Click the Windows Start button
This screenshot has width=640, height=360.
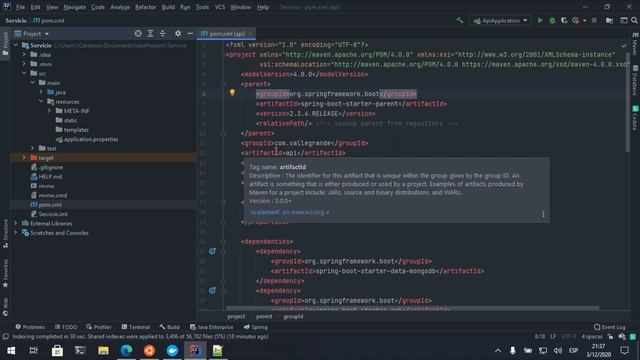(x=11, y=350)
